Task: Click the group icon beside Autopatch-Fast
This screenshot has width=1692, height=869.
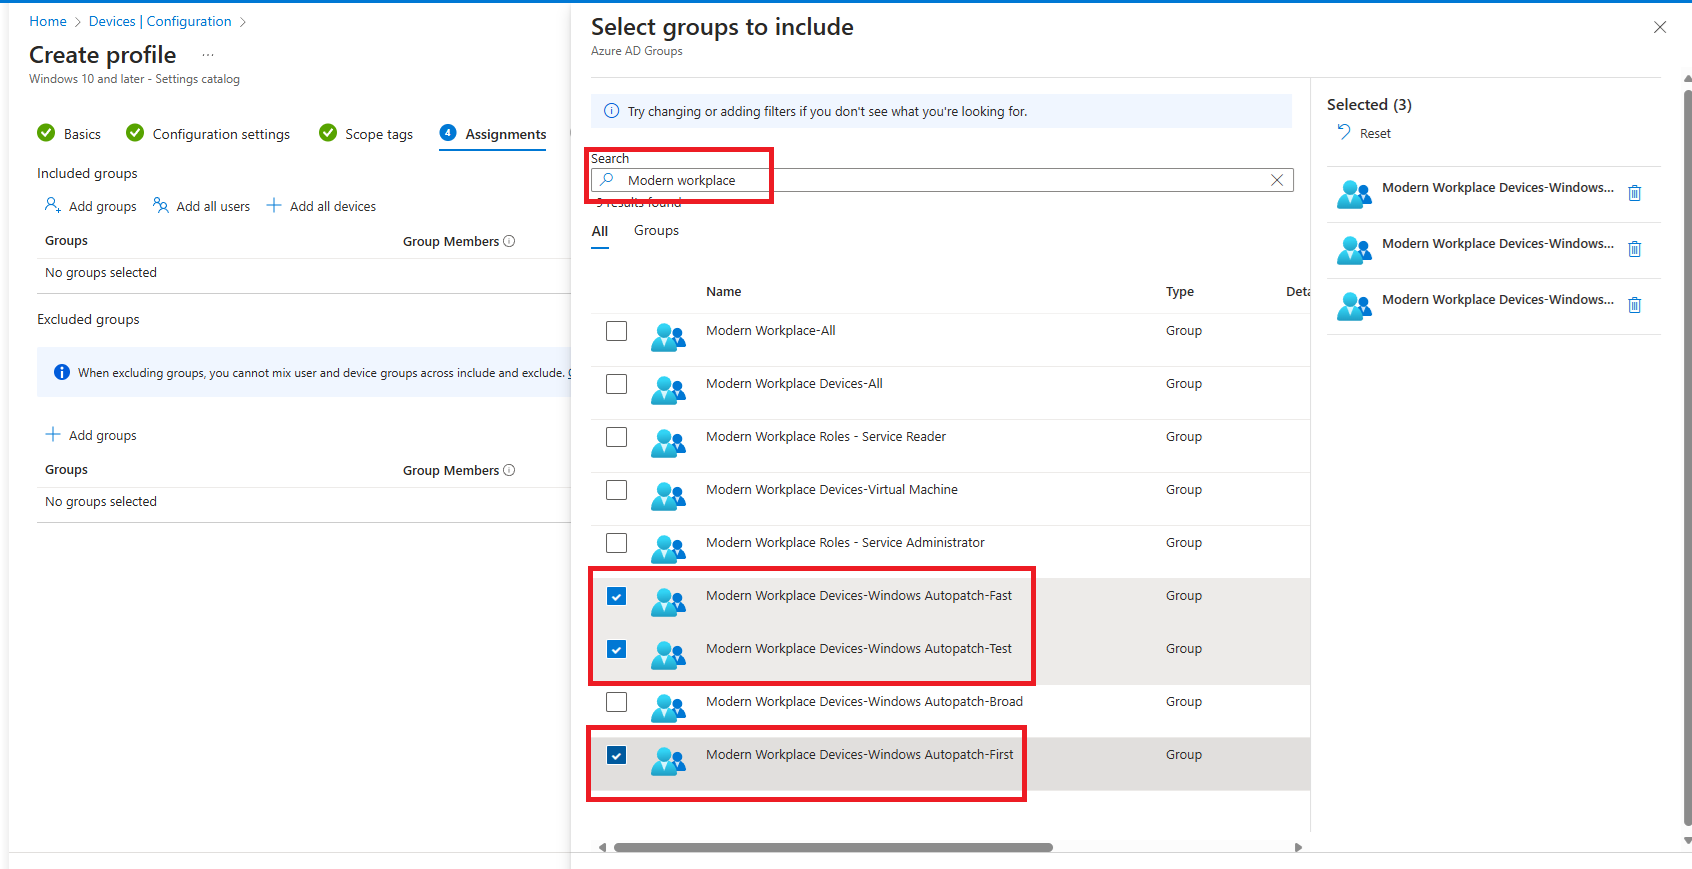Action: coord(668,602)
